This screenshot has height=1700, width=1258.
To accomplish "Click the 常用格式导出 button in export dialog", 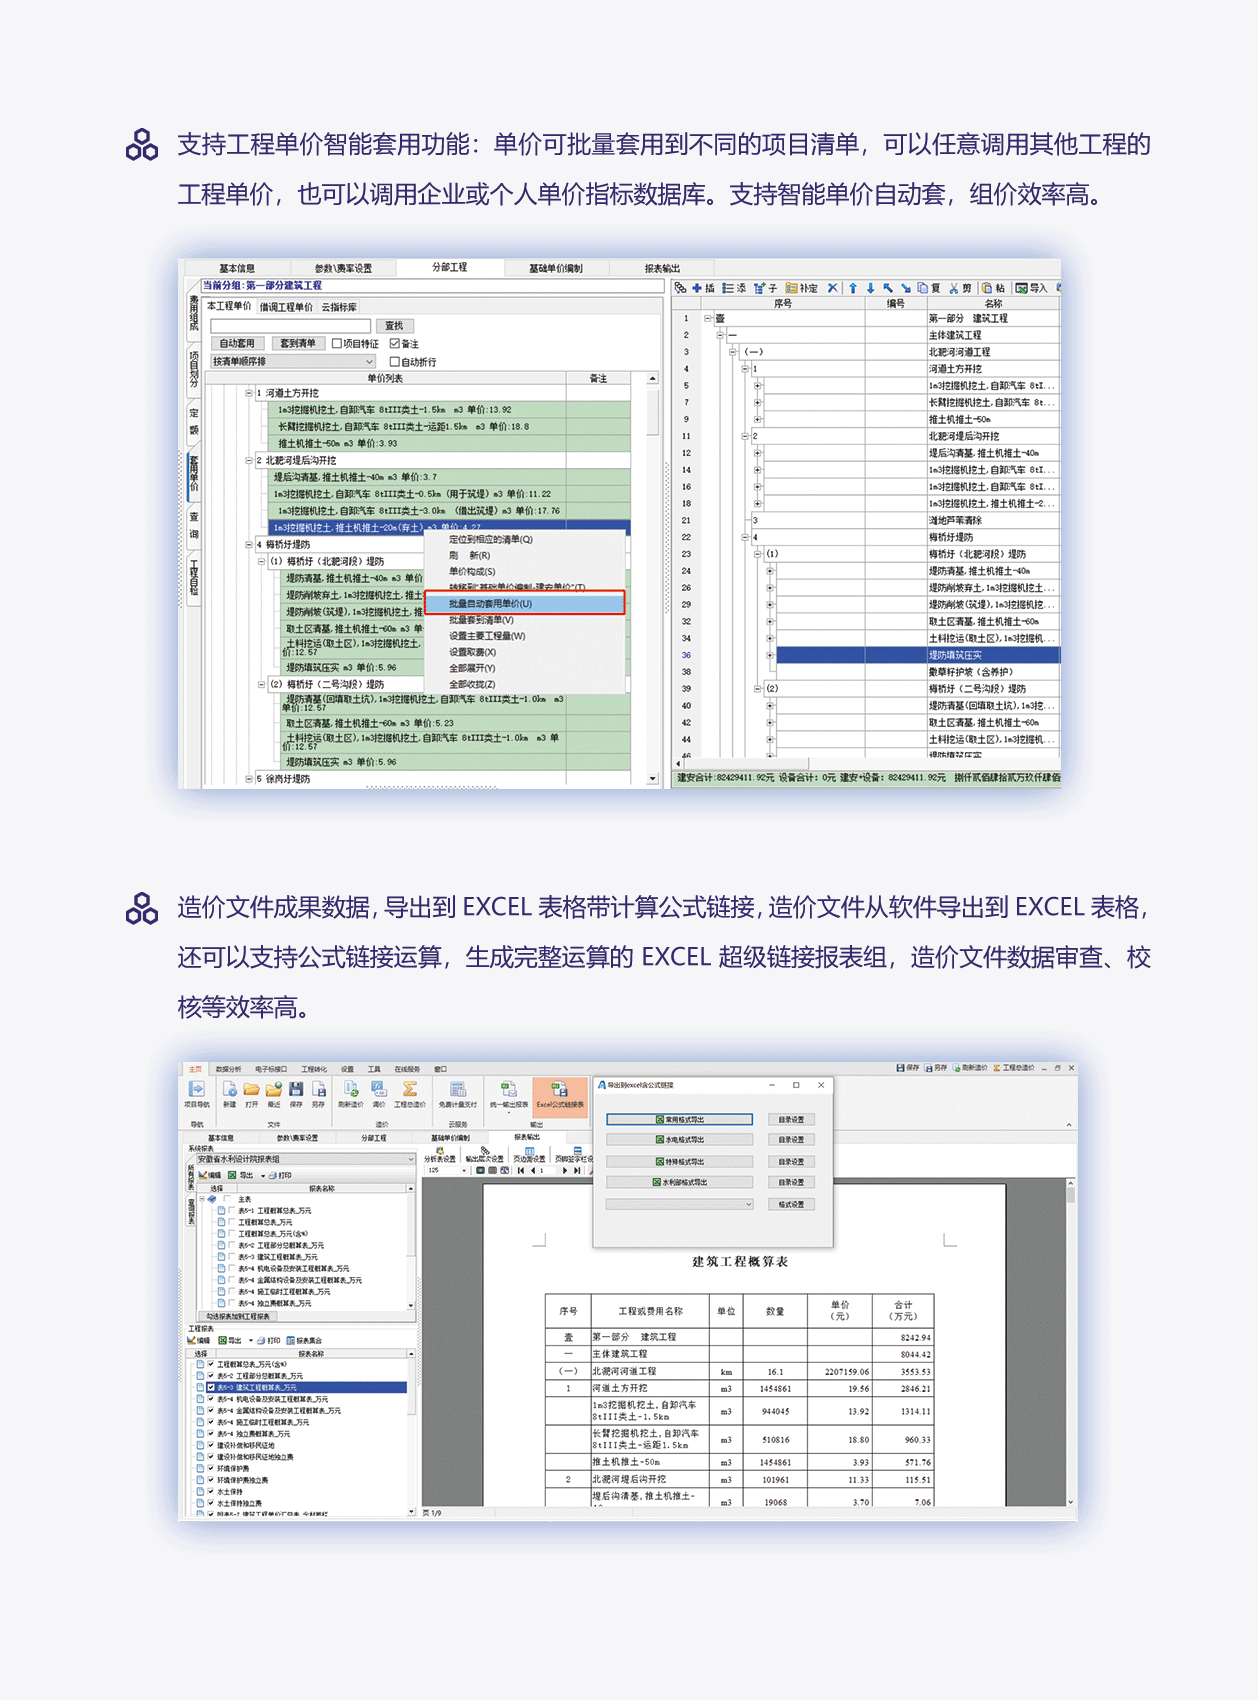I will 679,1120.
